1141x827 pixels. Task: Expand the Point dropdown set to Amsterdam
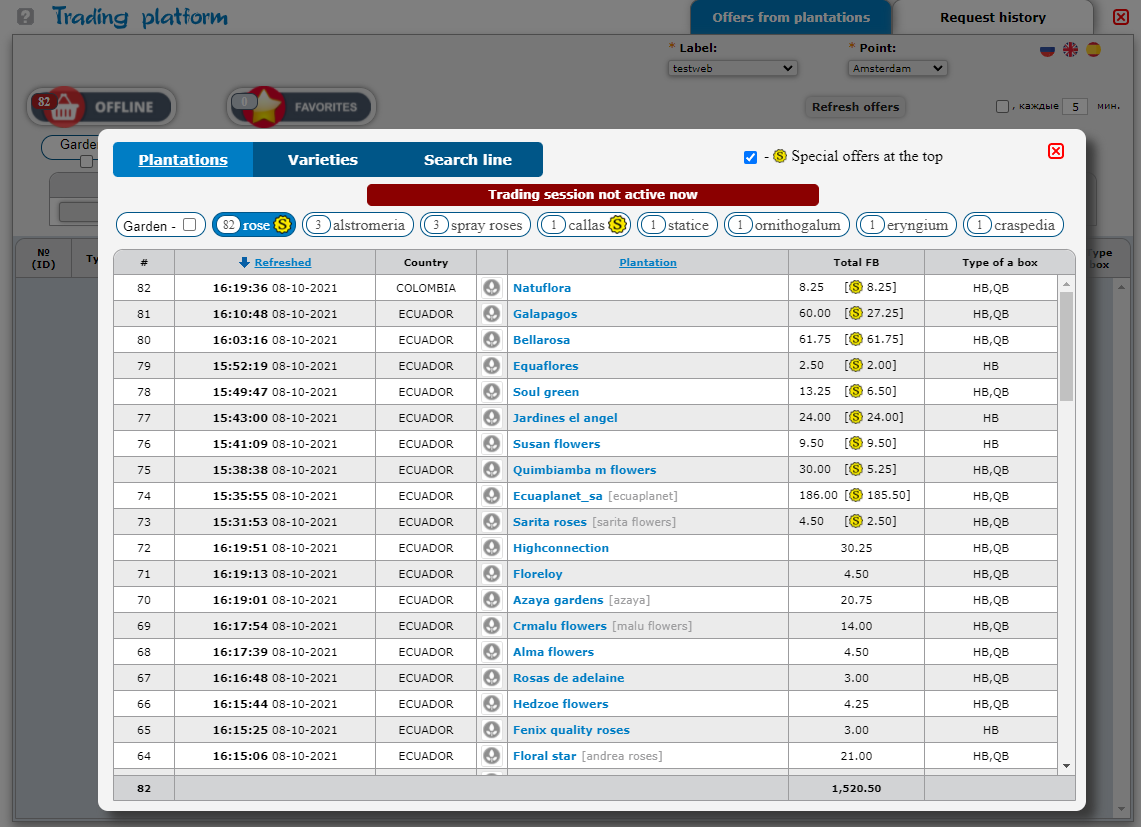(x=897, y=68)
